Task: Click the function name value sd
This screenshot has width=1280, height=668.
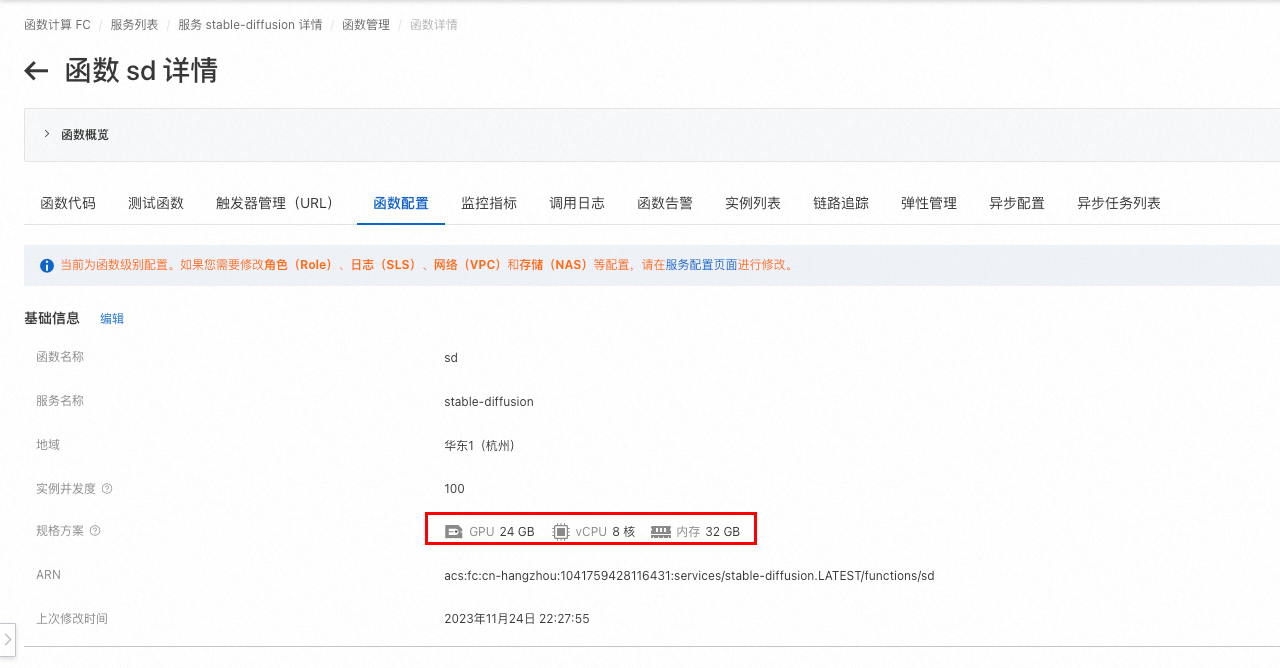Action: 451,358
